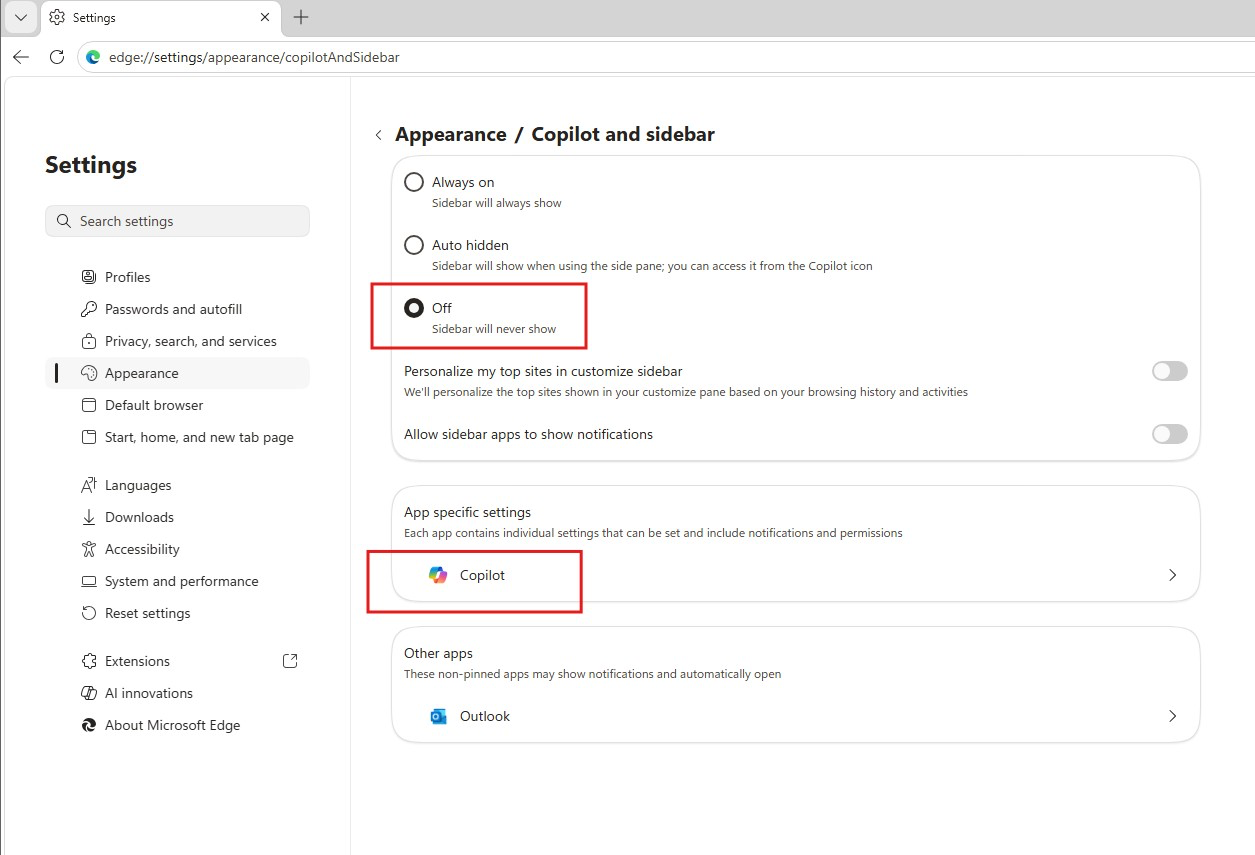Open Privacy, search, and services section
The width and height of the screenshot is (1255, 855).
[x=190, y=341]
